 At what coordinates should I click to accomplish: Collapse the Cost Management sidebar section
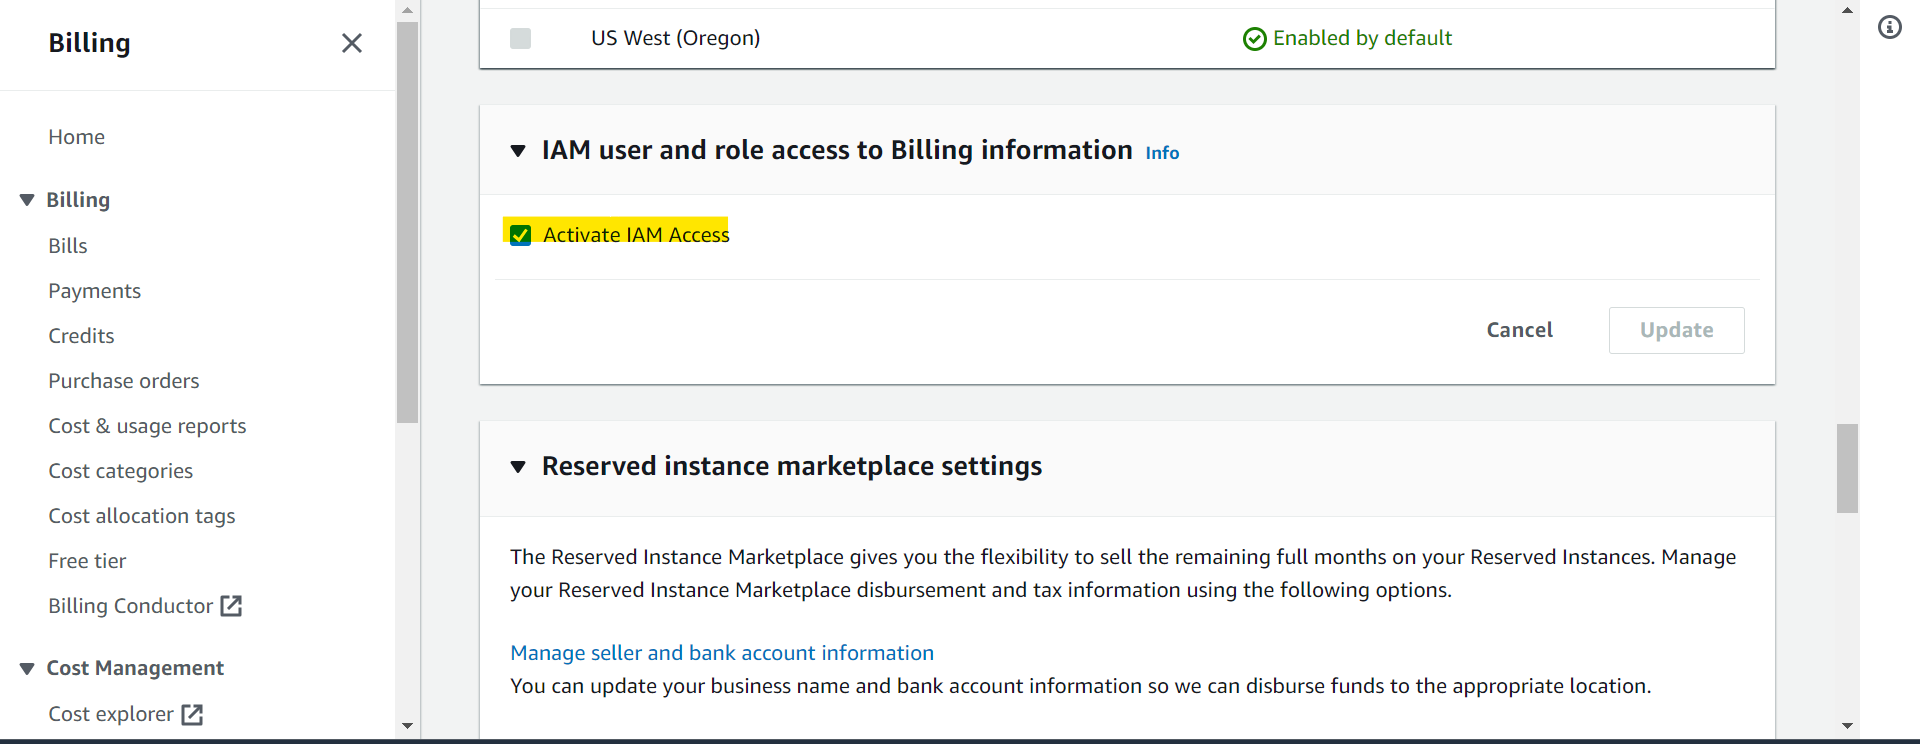click(x=27, y=668)
